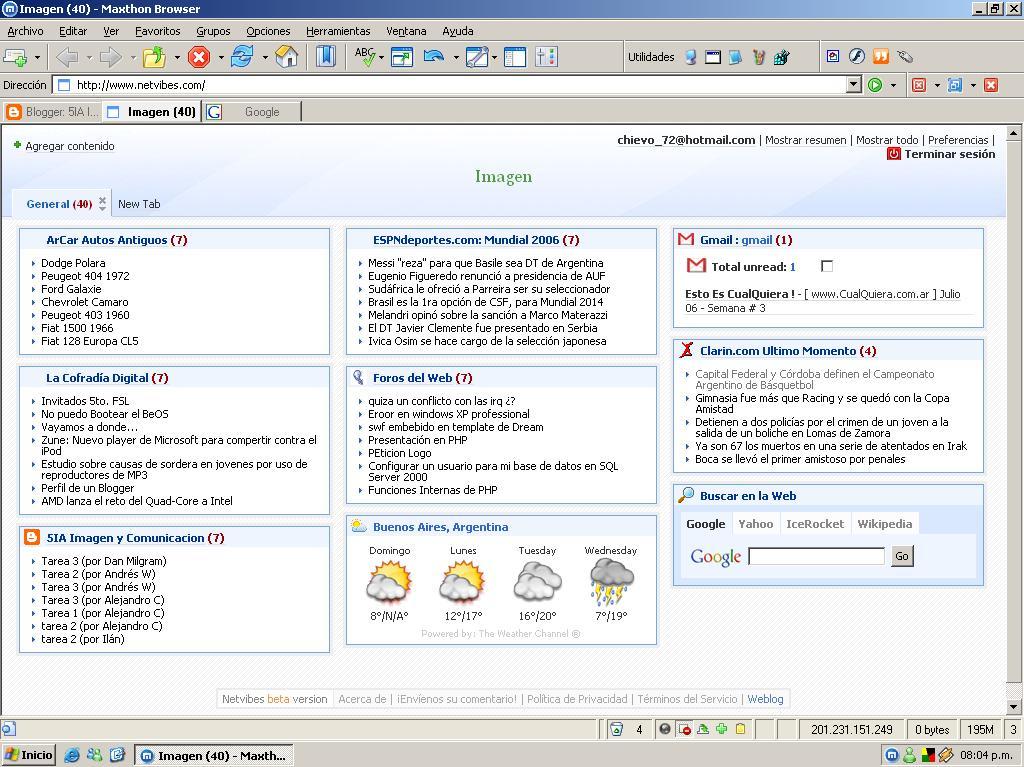This screenshot has height=767, width=1024.
Task: Open Peugeot 404 1972 article
Action: [86, 276]
